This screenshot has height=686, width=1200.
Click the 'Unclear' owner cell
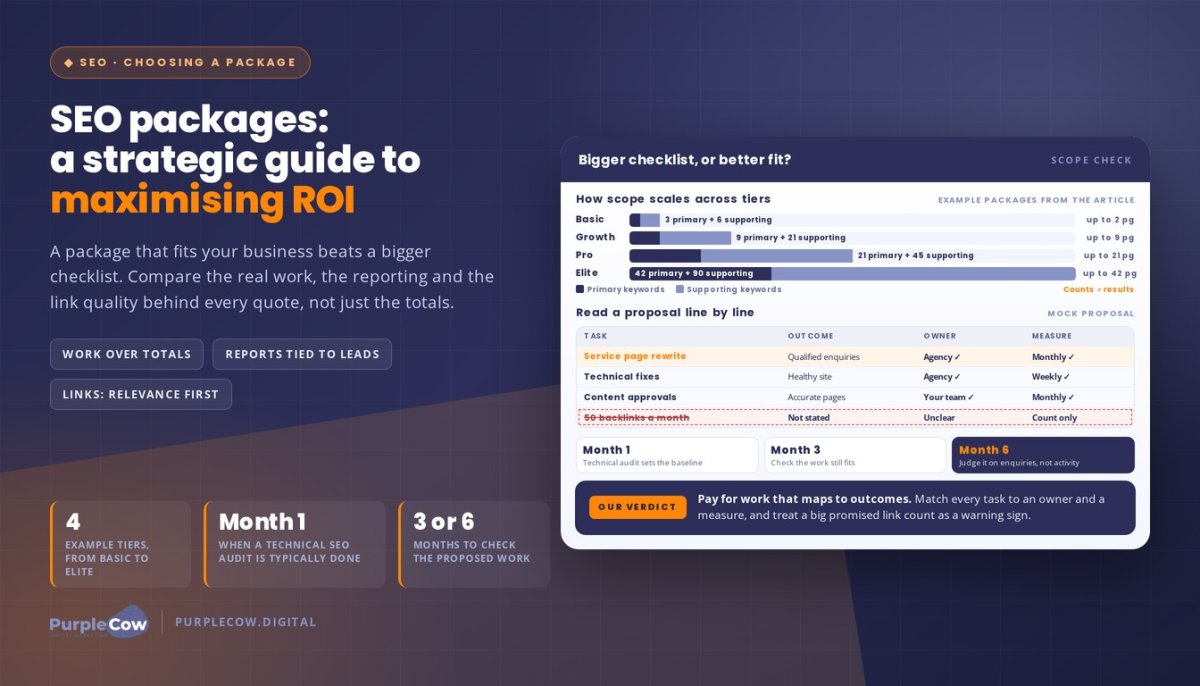click(940, 418)
